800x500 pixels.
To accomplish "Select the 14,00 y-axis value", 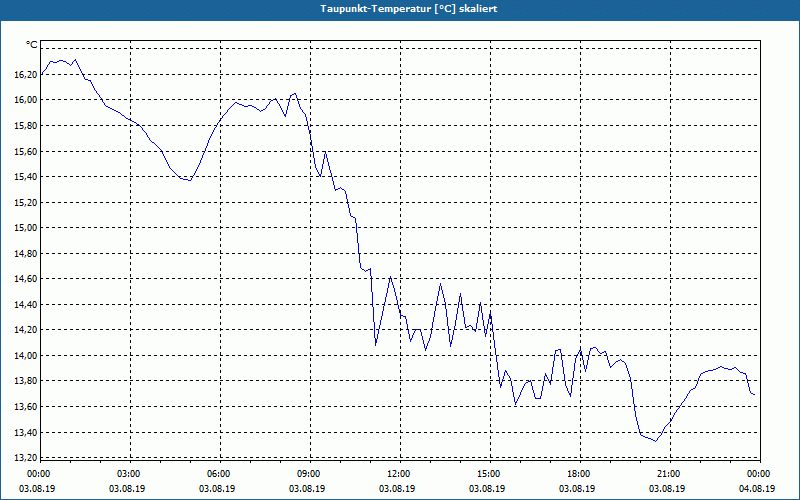I will click(x=25, y=356).
